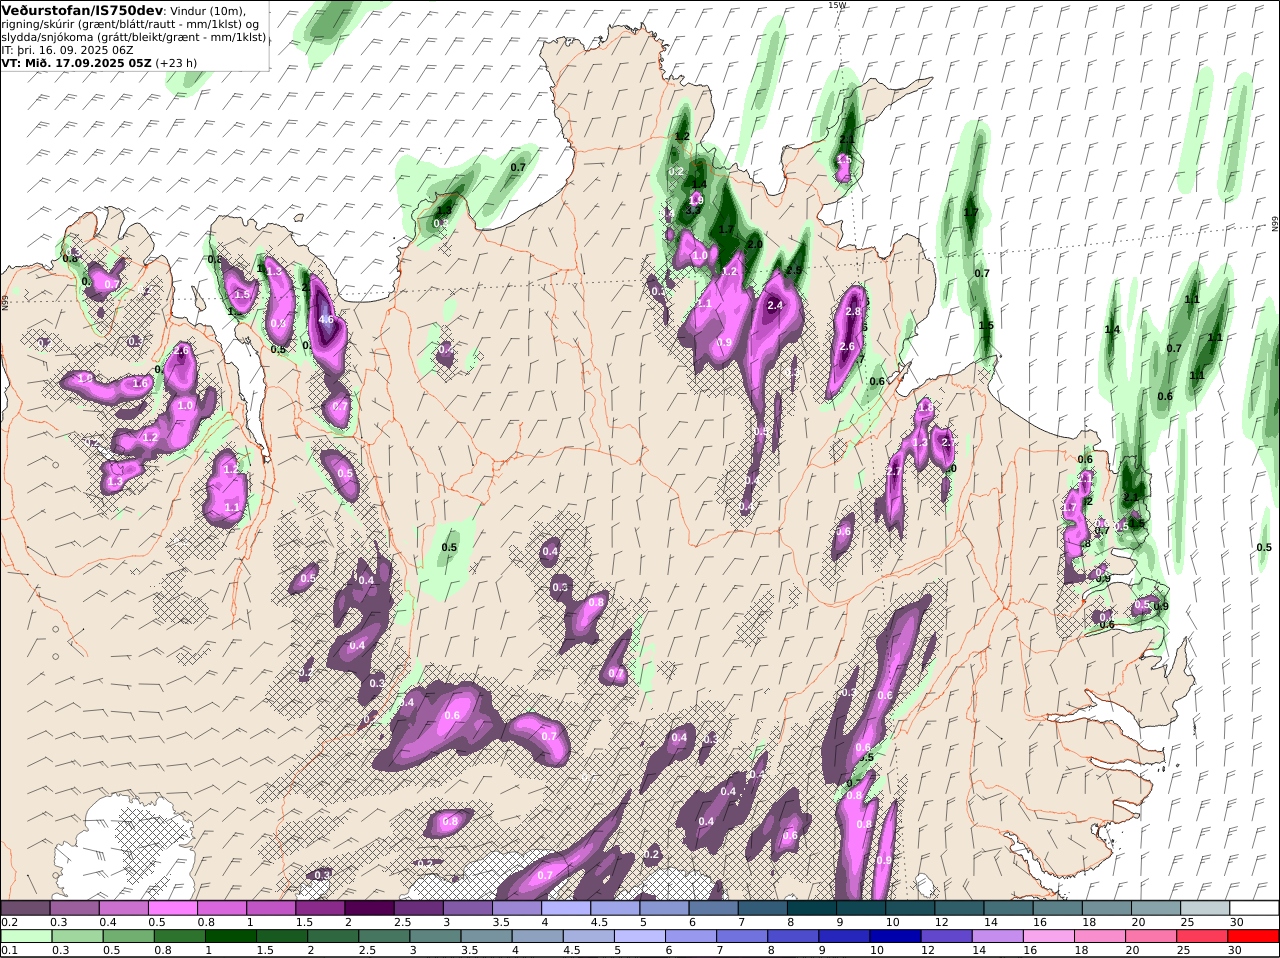
Task: Pick the bright pink 0.5 snow legend swatch
Action: pos(172,908)
